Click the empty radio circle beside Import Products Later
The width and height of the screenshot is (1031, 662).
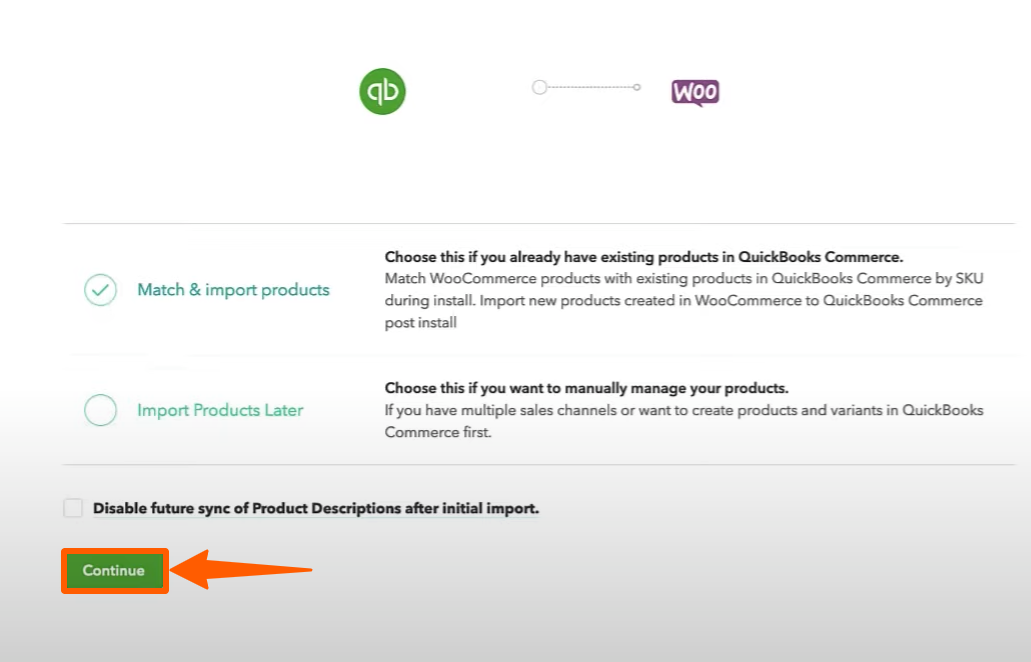tap(100, 409)
